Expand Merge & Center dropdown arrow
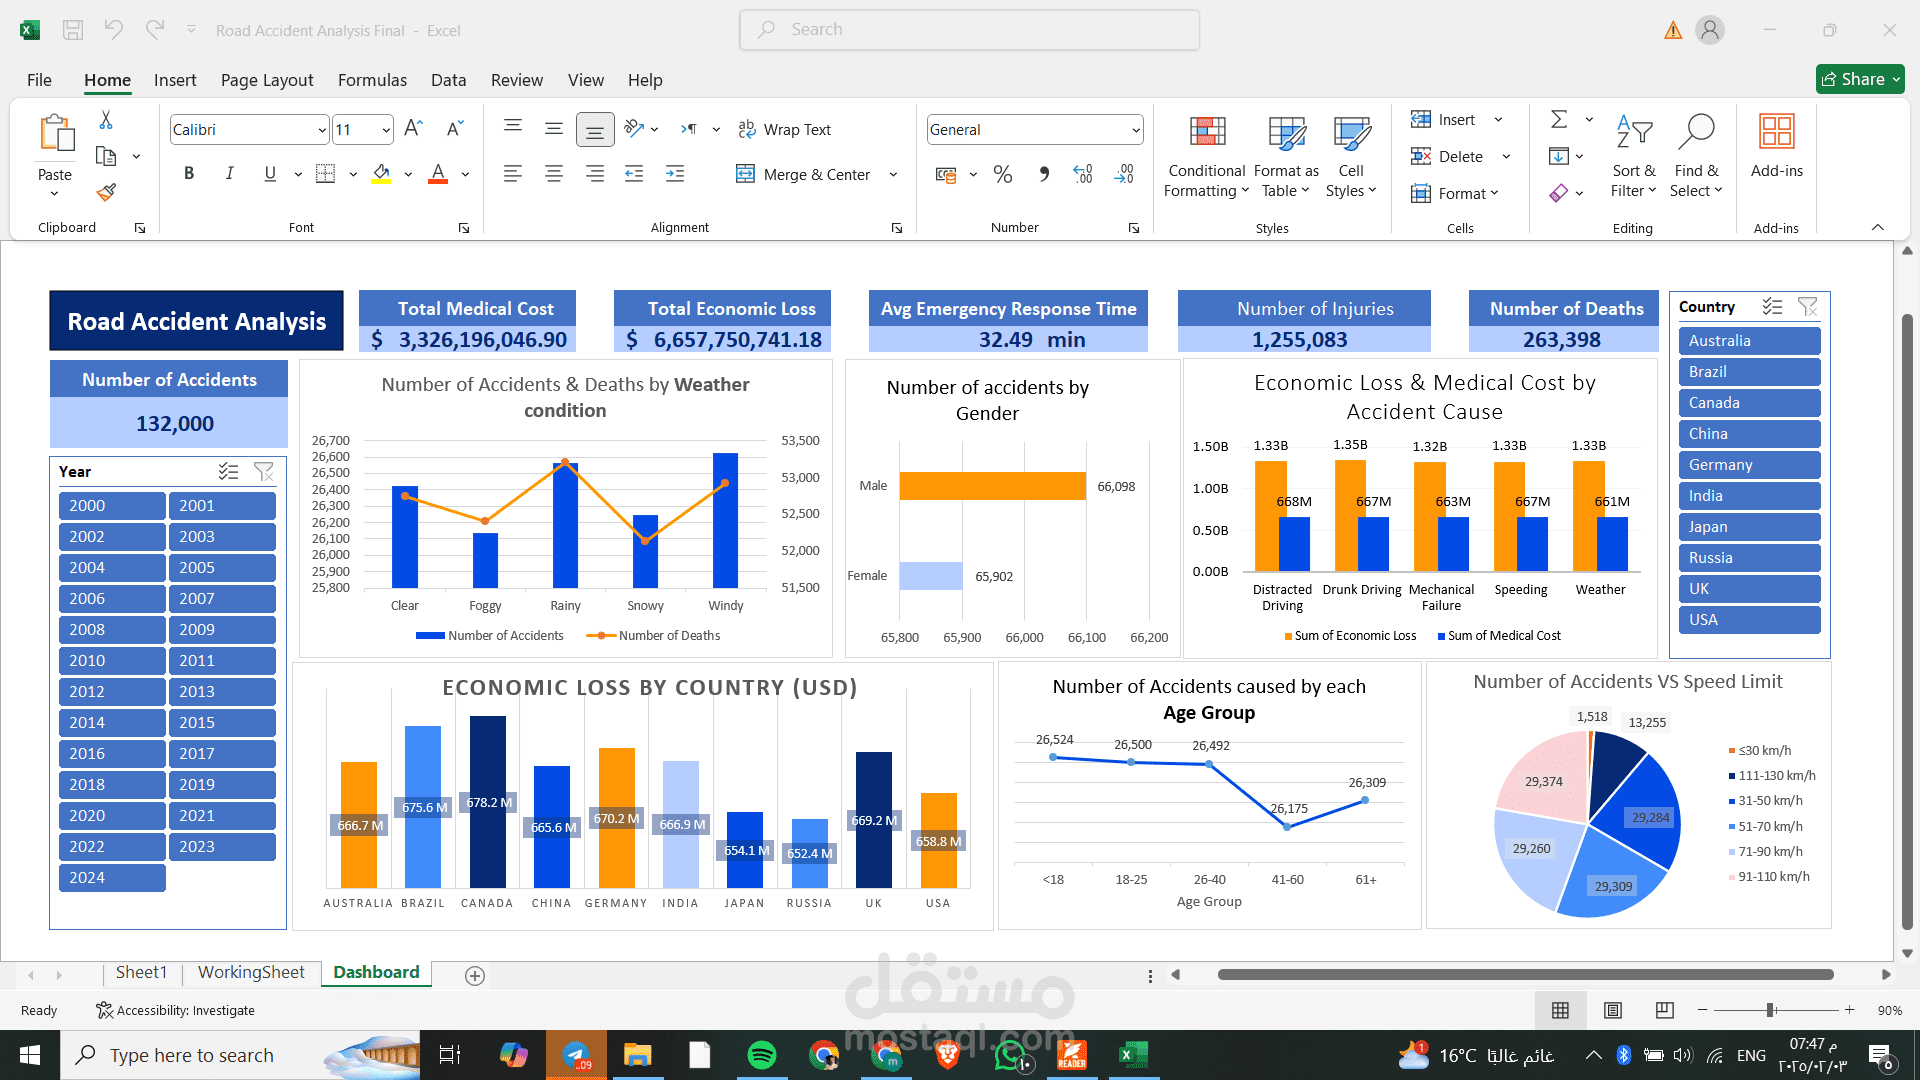The width and height of the screenshot is (1920, 1080). tap(893, 175)
